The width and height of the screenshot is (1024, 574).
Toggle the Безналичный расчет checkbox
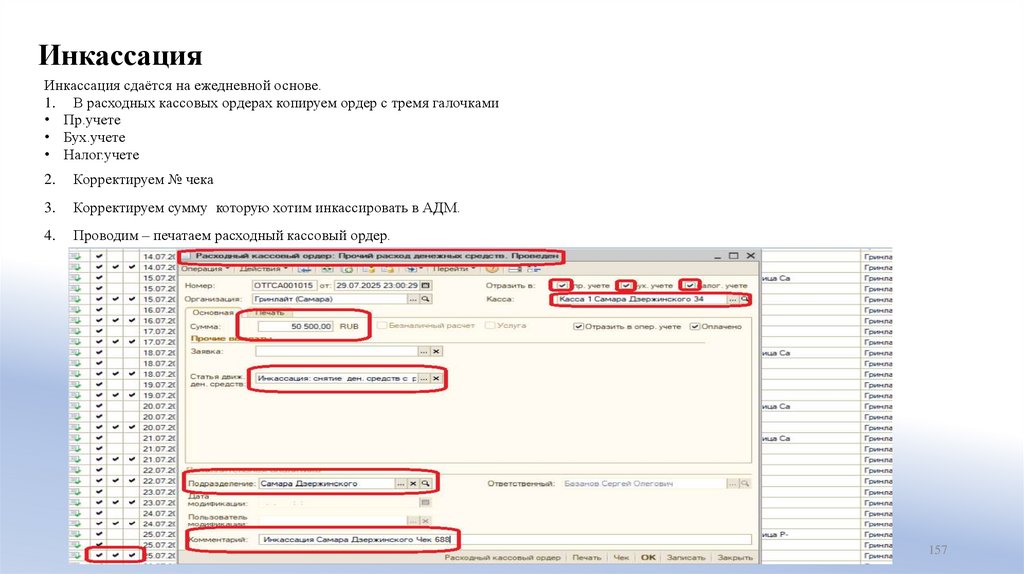(382, 325)
